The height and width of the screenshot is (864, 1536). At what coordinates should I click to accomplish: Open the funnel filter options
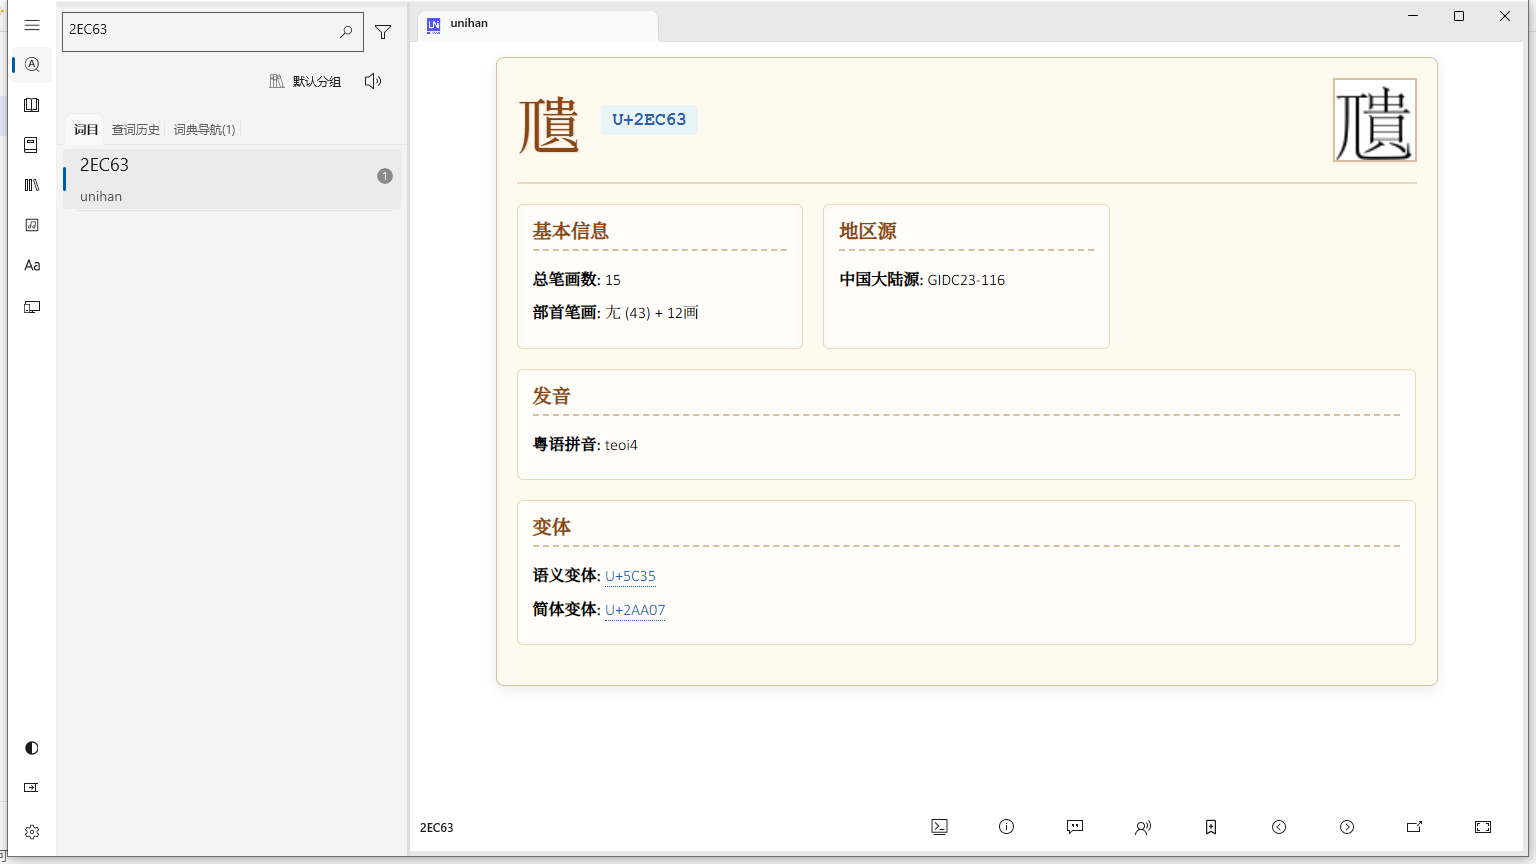[383, 32]
